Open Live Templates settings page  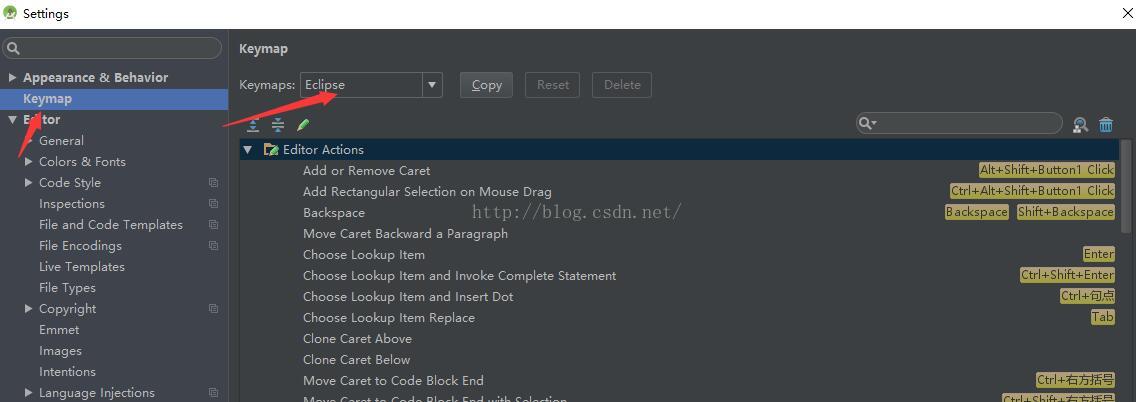click(81, 267)
